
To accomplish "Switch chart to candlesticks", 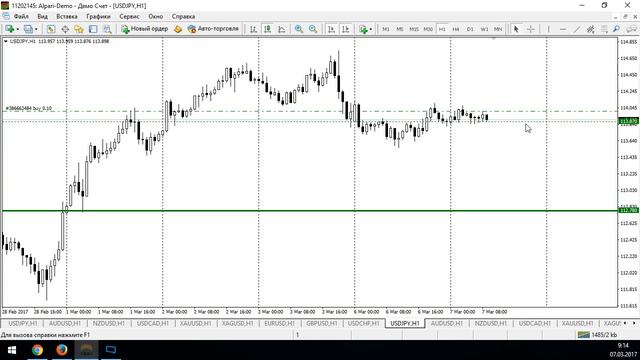I will (267, 29).
